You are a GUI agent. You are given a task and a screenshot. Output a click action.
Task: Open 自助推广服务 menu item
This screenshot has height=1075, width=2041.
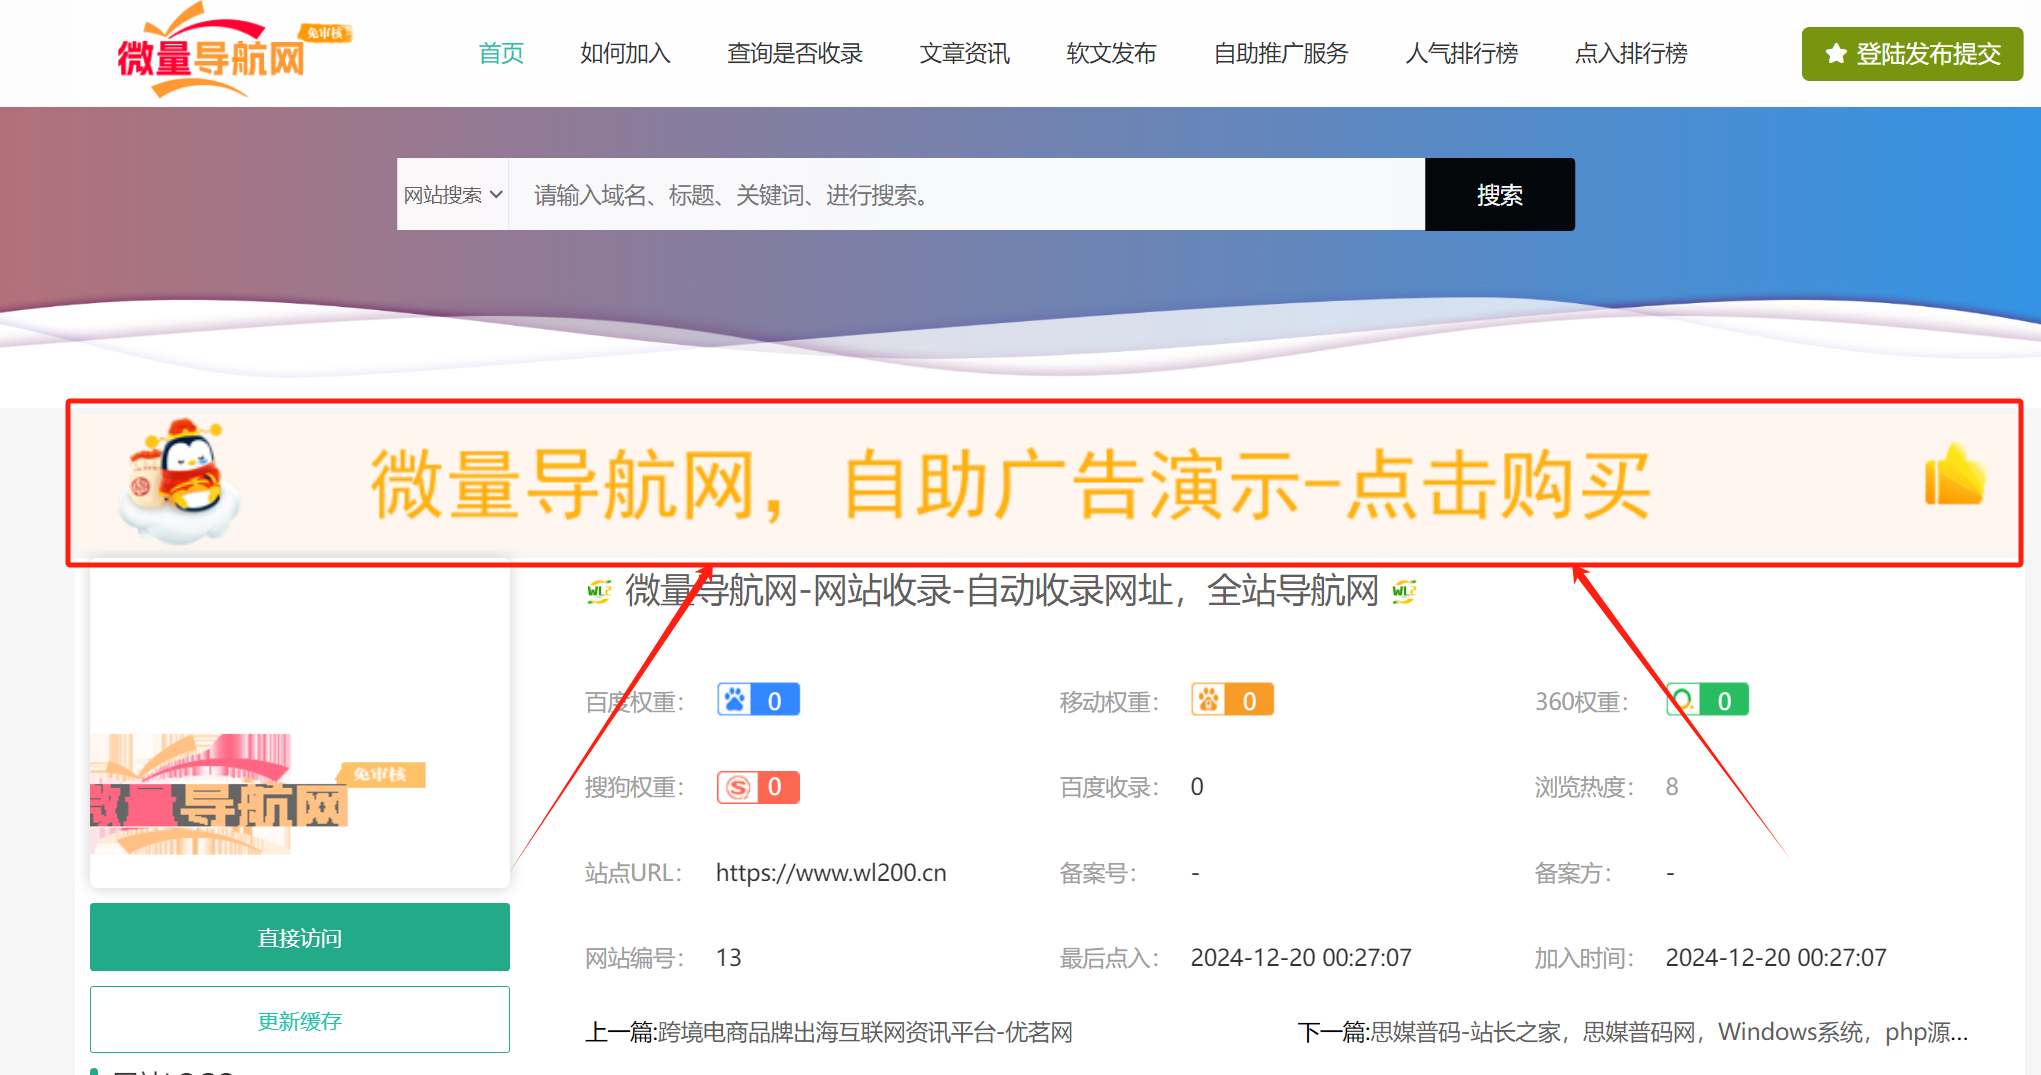point(1281,53)
